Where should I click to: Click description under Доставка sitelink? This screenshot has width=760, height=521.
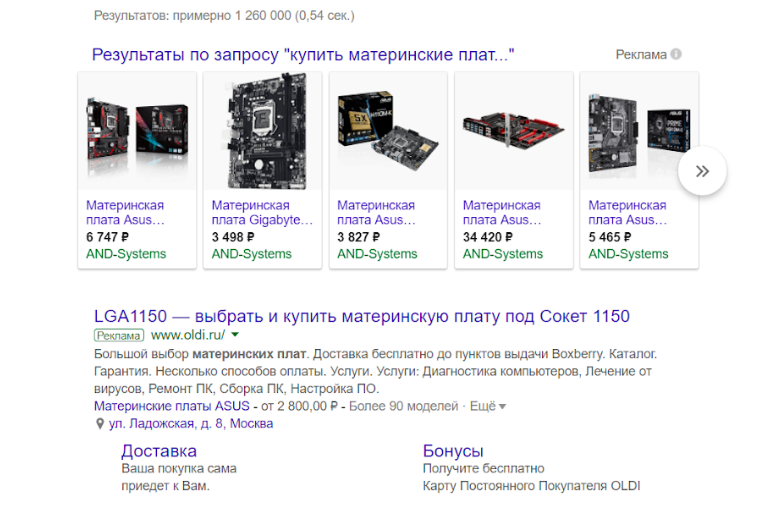coord(179,477)
